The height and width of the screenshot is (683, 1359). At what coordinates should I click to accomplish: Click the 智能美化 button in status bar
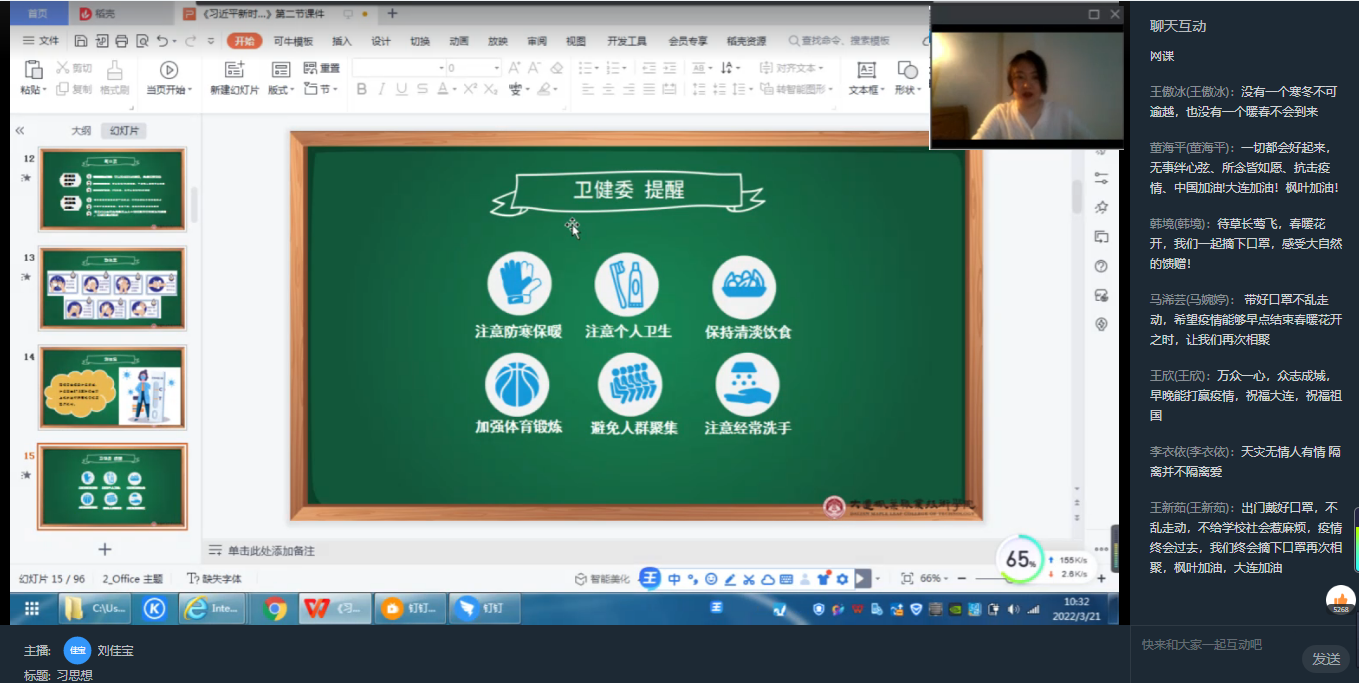click(603, 578)
